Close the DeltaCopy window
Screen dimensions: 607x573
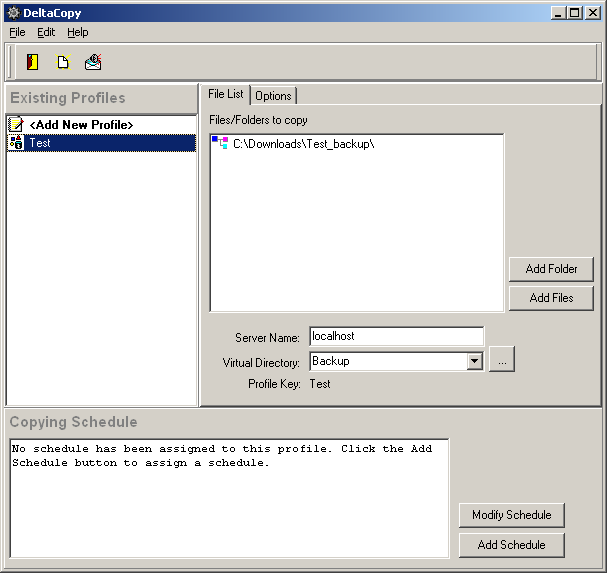(593, 13)
